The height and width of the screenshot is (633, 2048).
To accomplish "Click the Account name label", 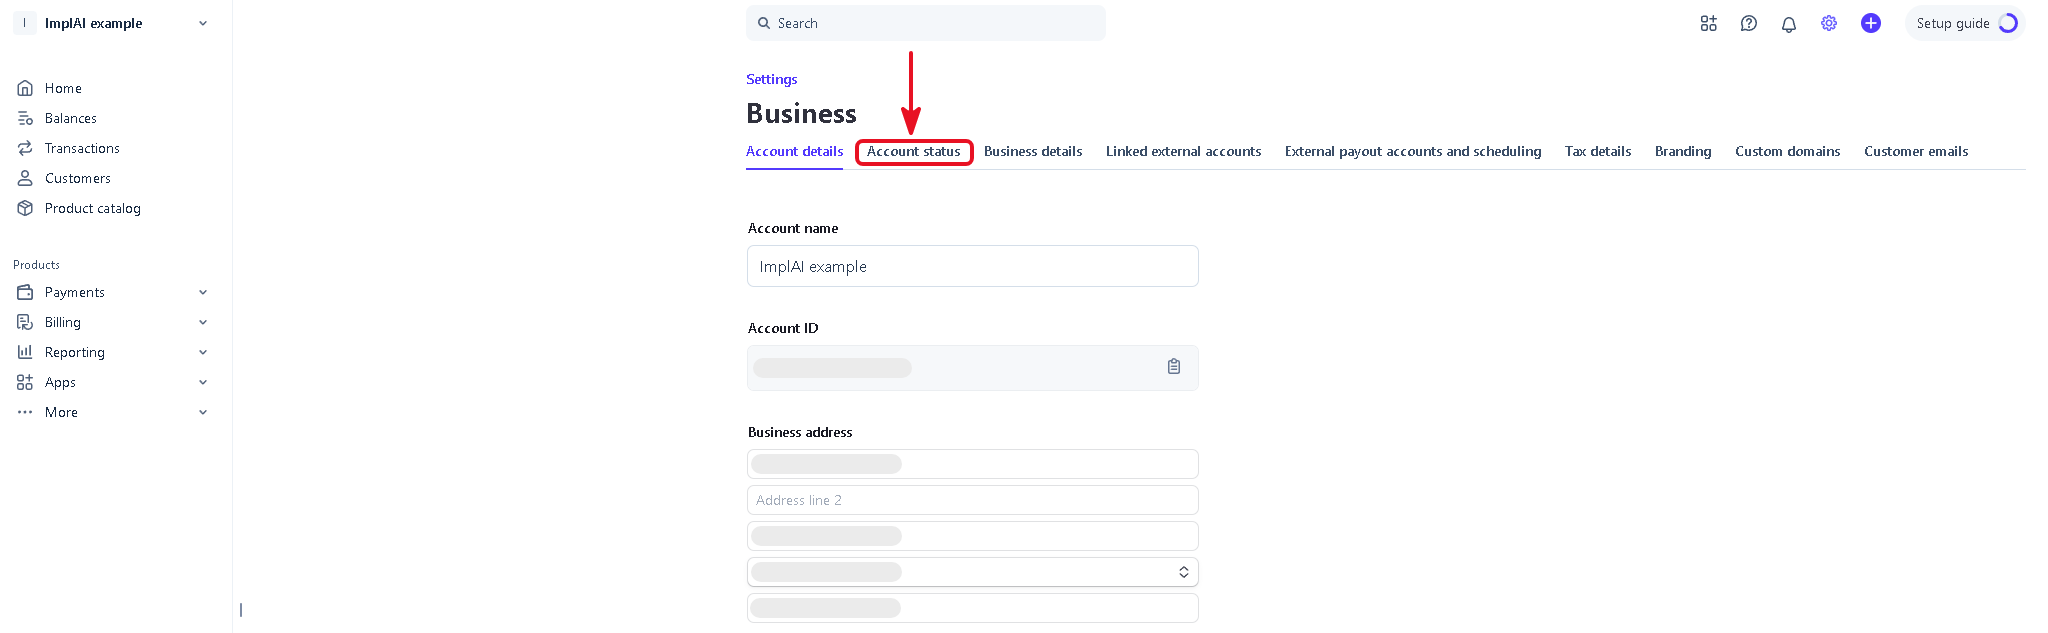I will pos(793,228).
